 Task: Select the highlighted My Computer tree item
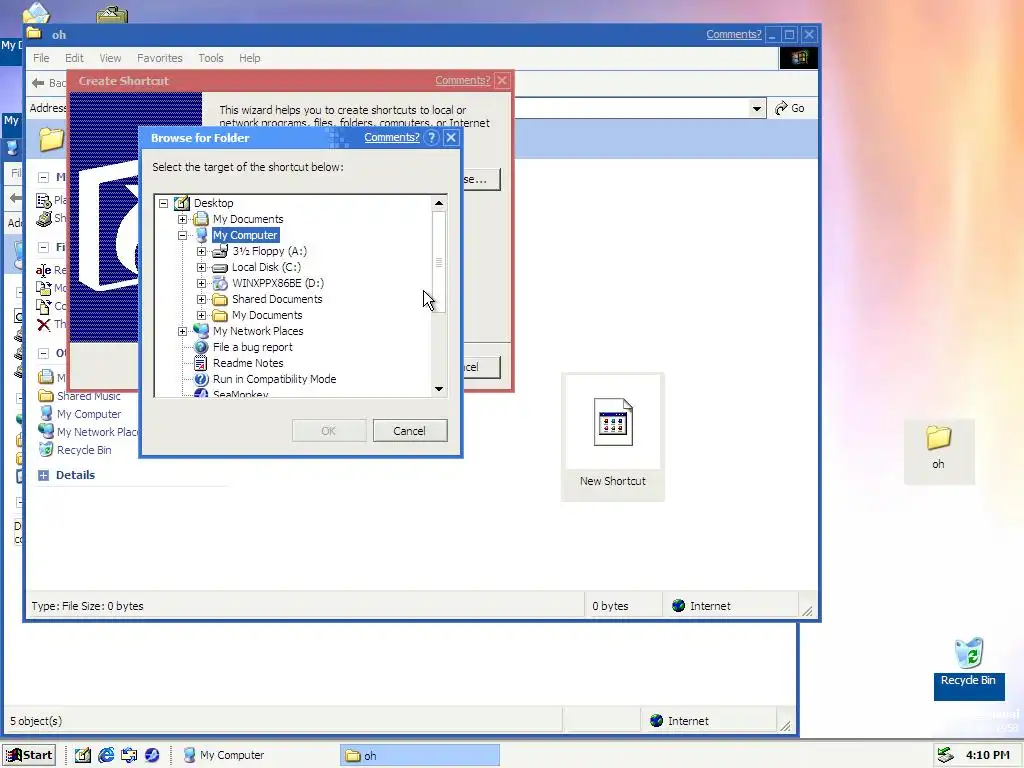pyautogui.click(x=246, y=235)
